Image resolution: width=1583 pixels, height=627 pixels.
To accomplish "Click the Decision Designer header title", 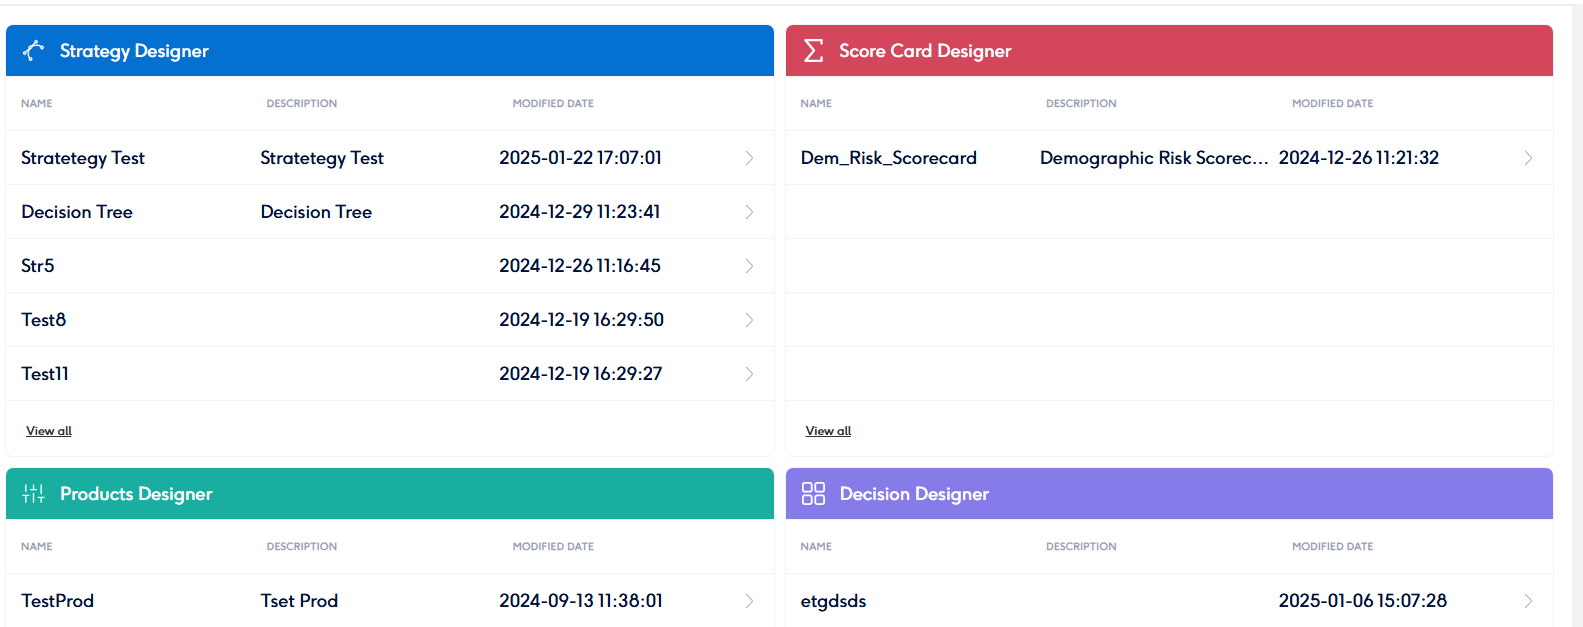I will tap(914, 494).
